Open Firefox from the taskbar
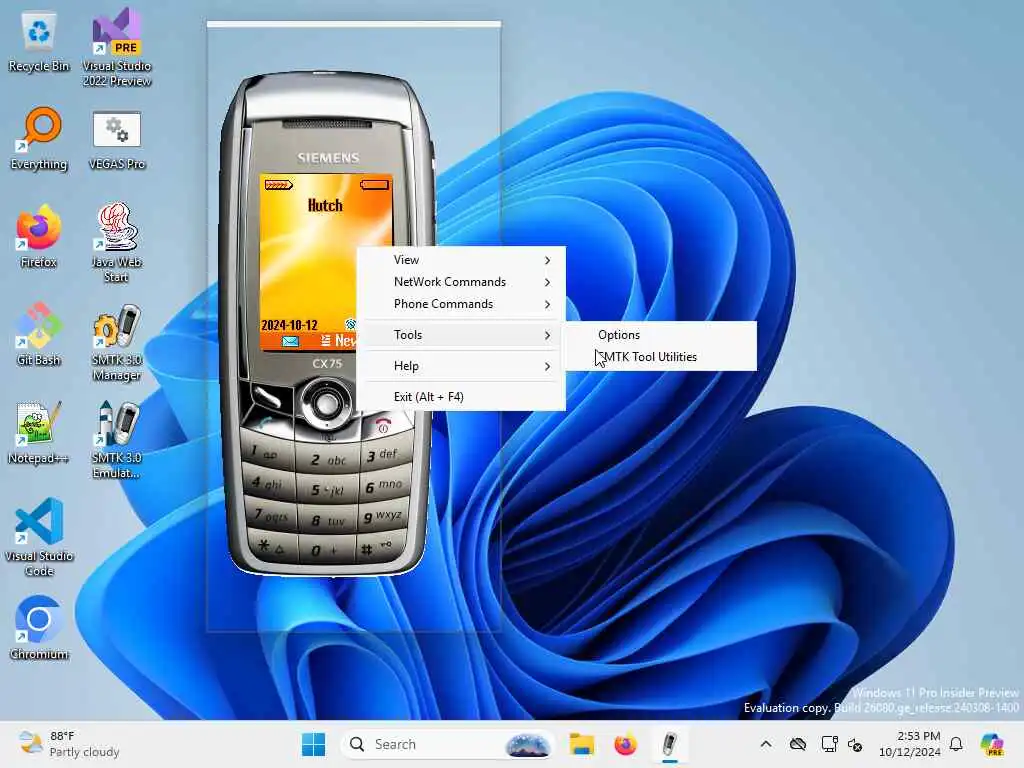 point(625,744)
